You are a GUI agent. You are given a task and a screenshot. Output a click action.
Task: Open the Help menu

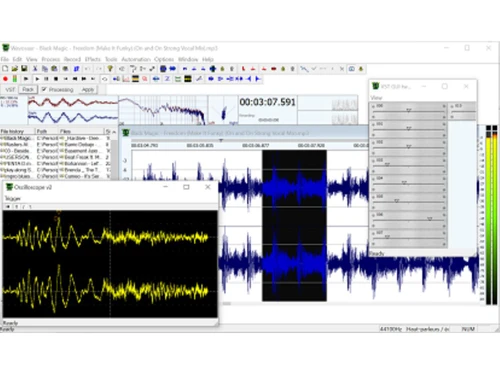click(208, 59)
